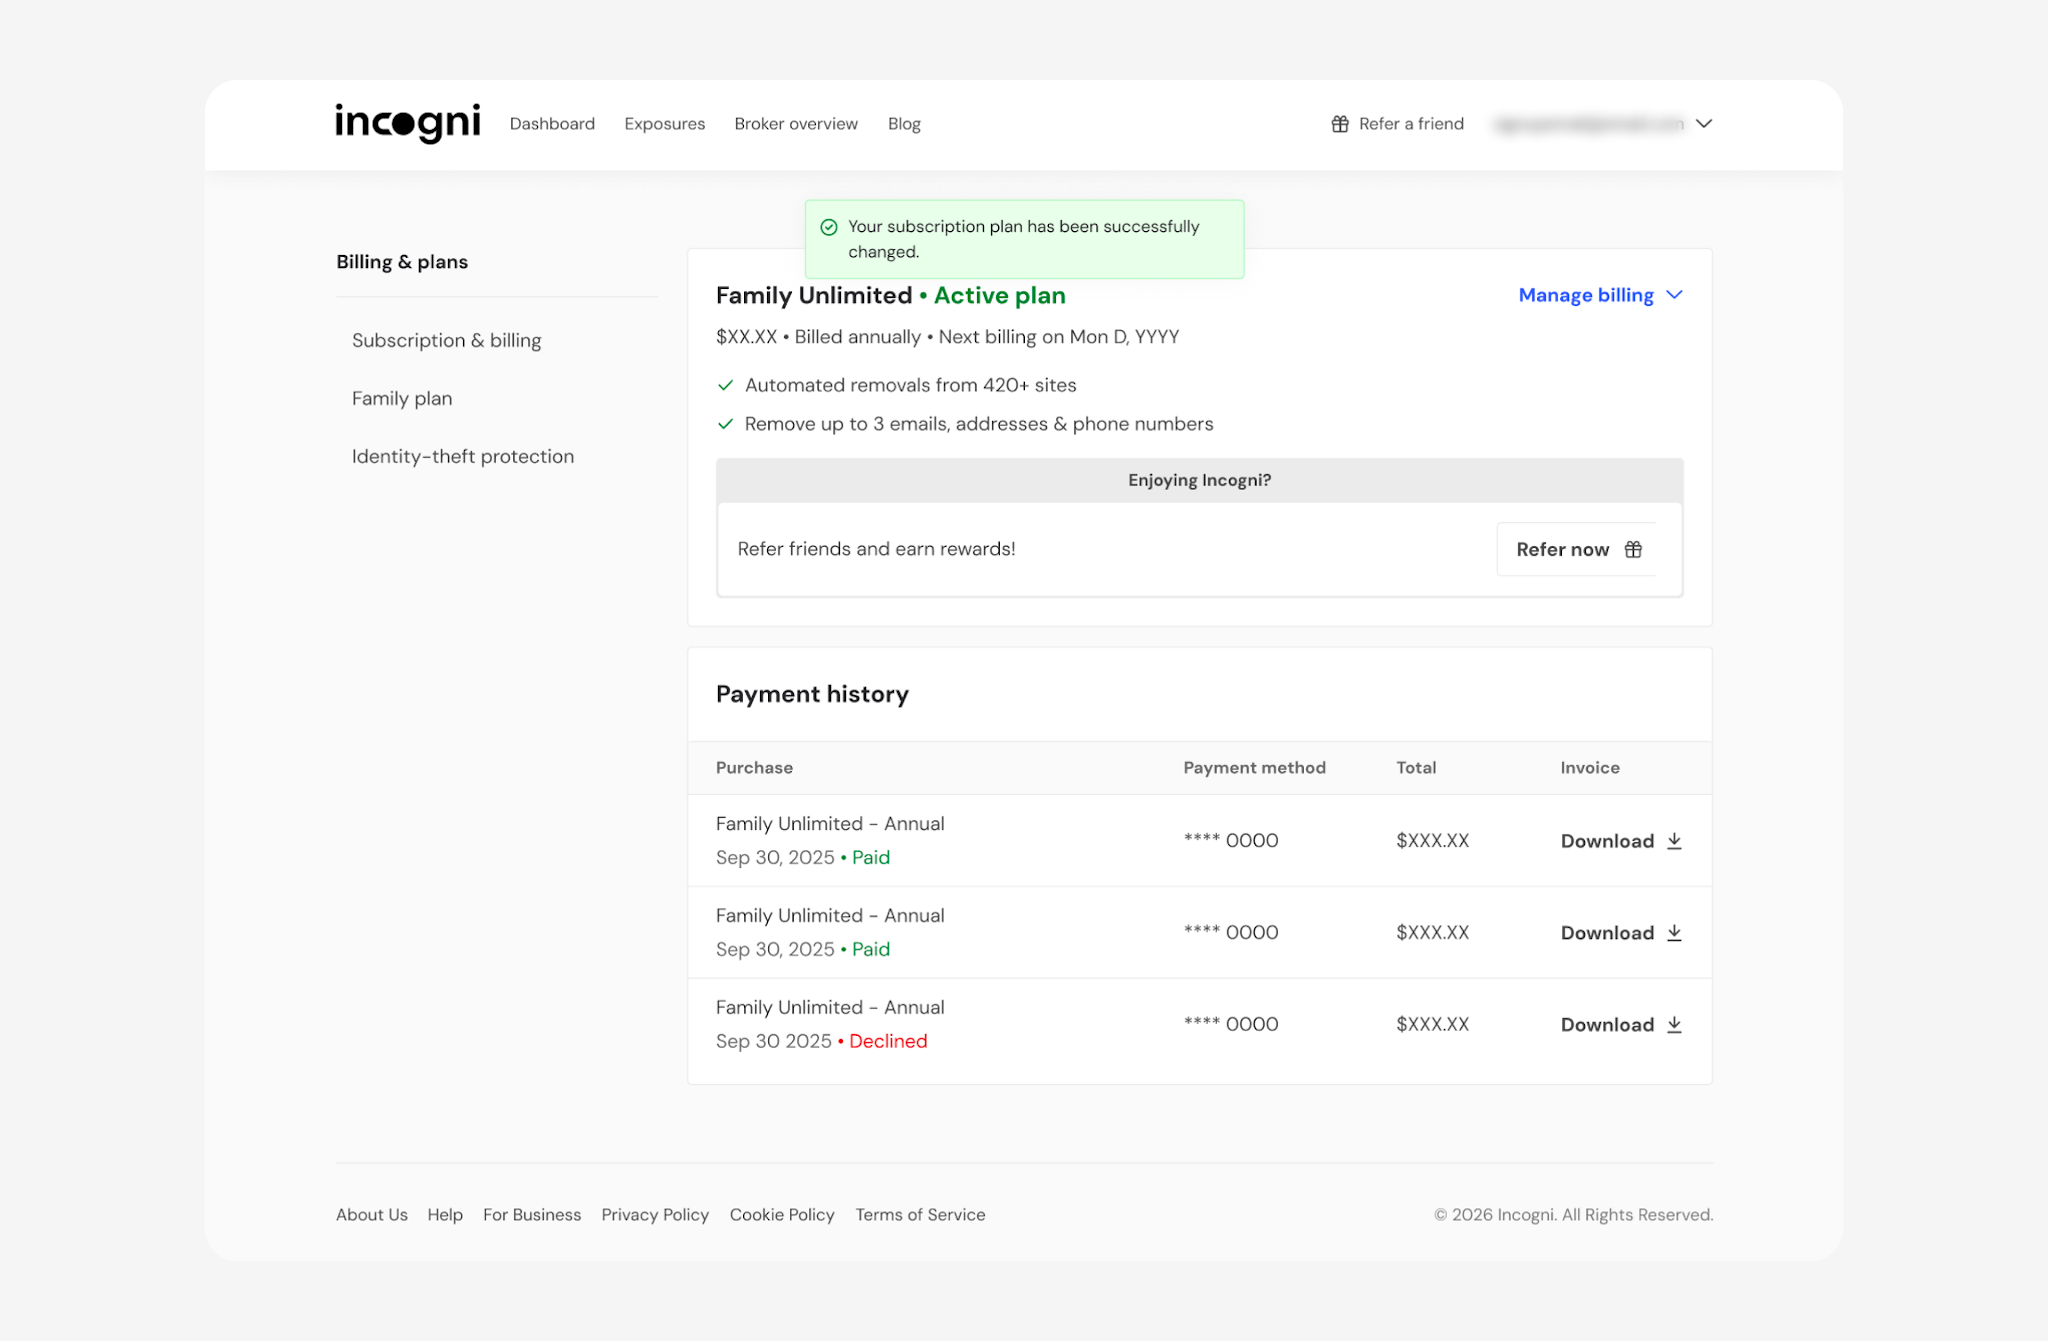Click the Refer a friend link
2048x1341 pixels.
click(x=1398, y=124)
